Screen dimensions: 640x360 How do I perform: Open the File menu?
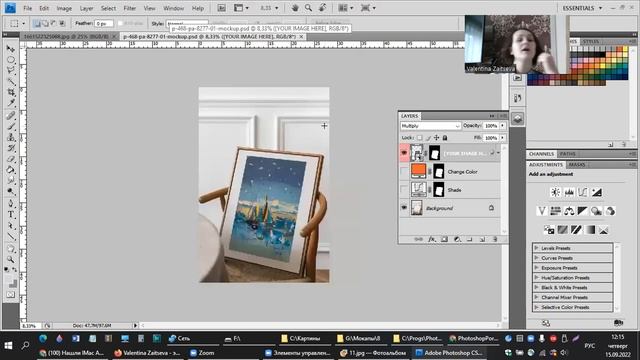coord(27,8)
